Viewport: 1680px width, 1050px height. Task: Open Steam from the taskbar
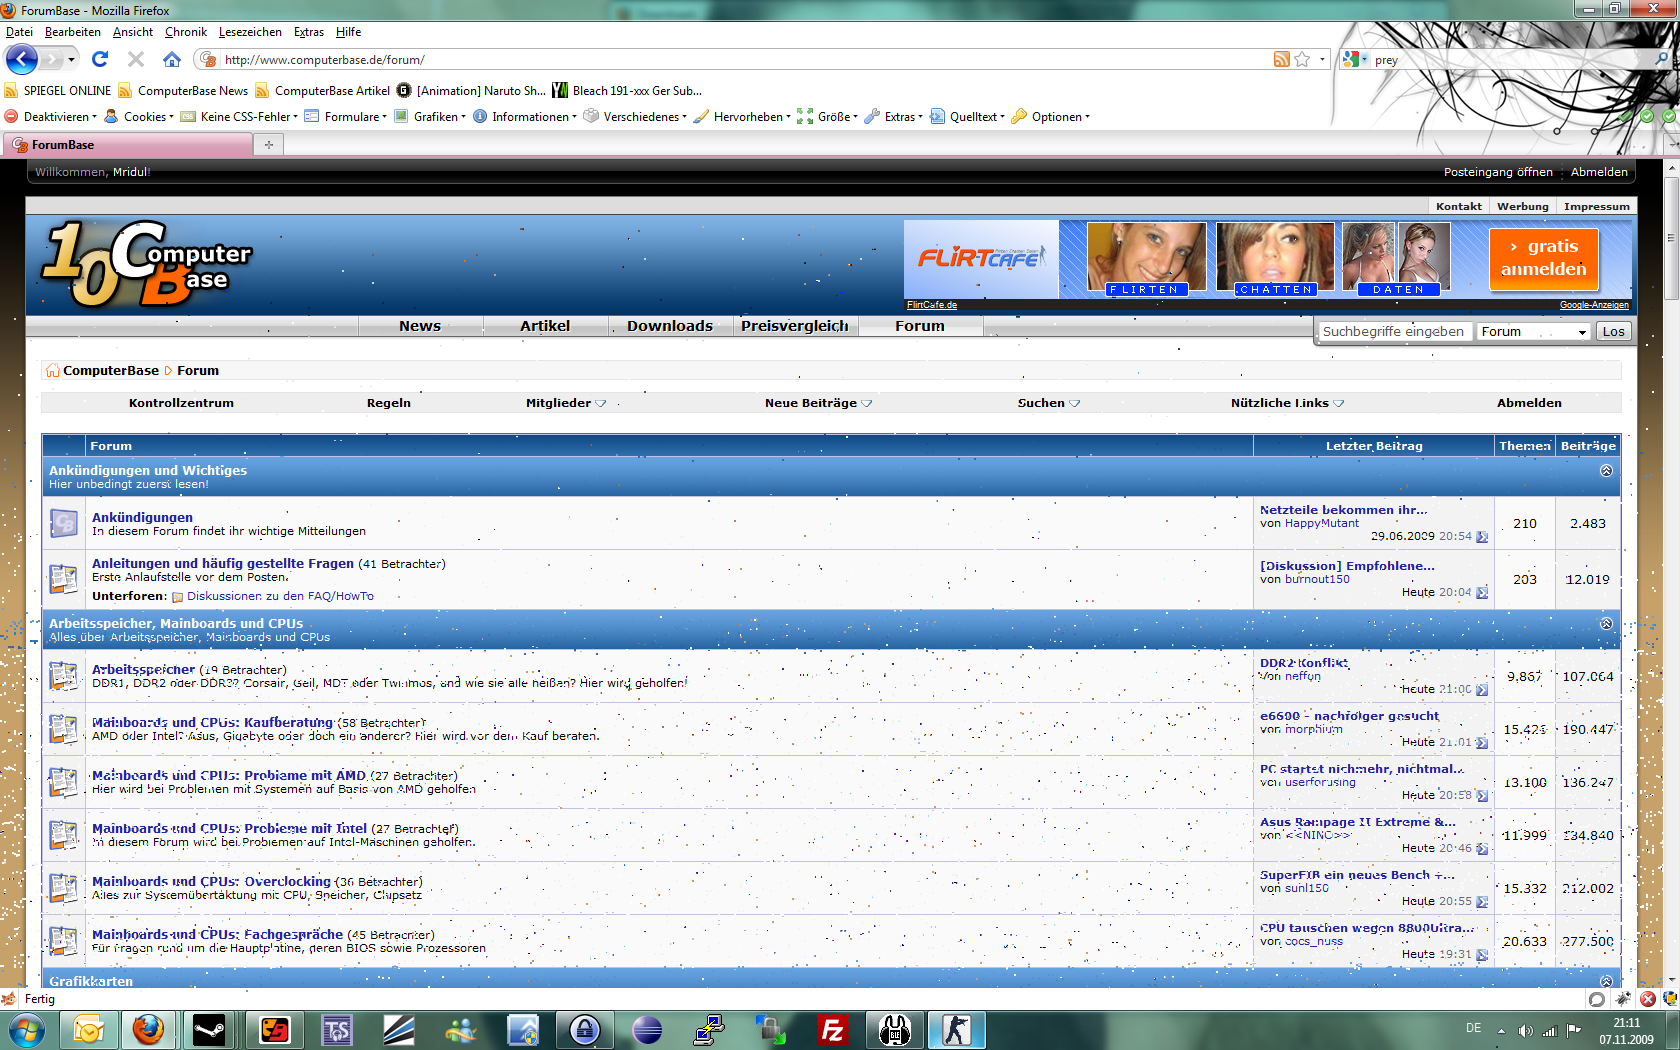coord(210,1030)
